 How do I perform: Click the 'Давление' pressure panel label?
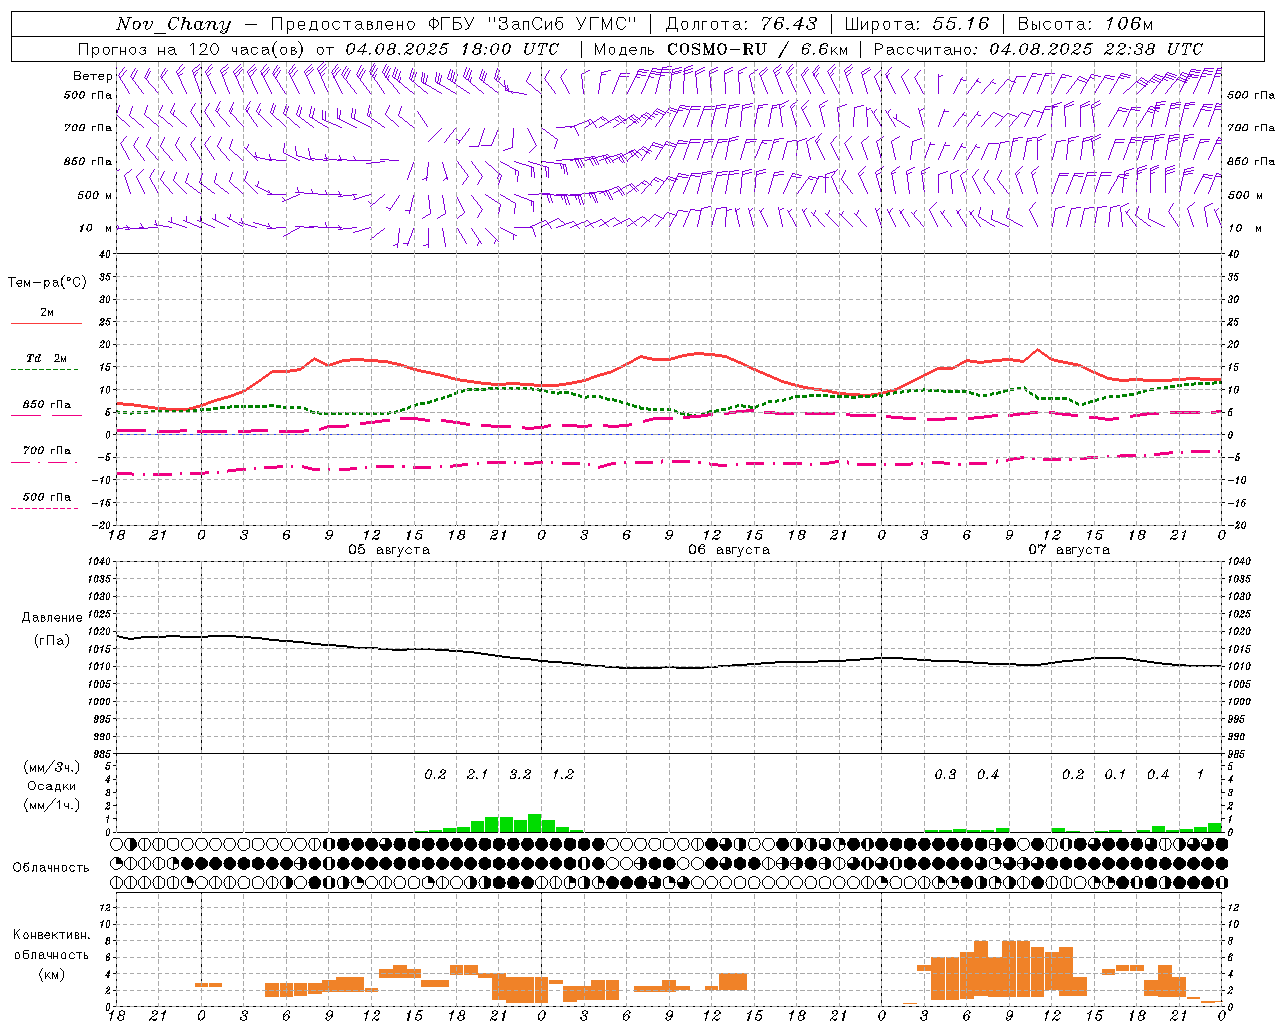pyautogui.click(x=51, y=618)
